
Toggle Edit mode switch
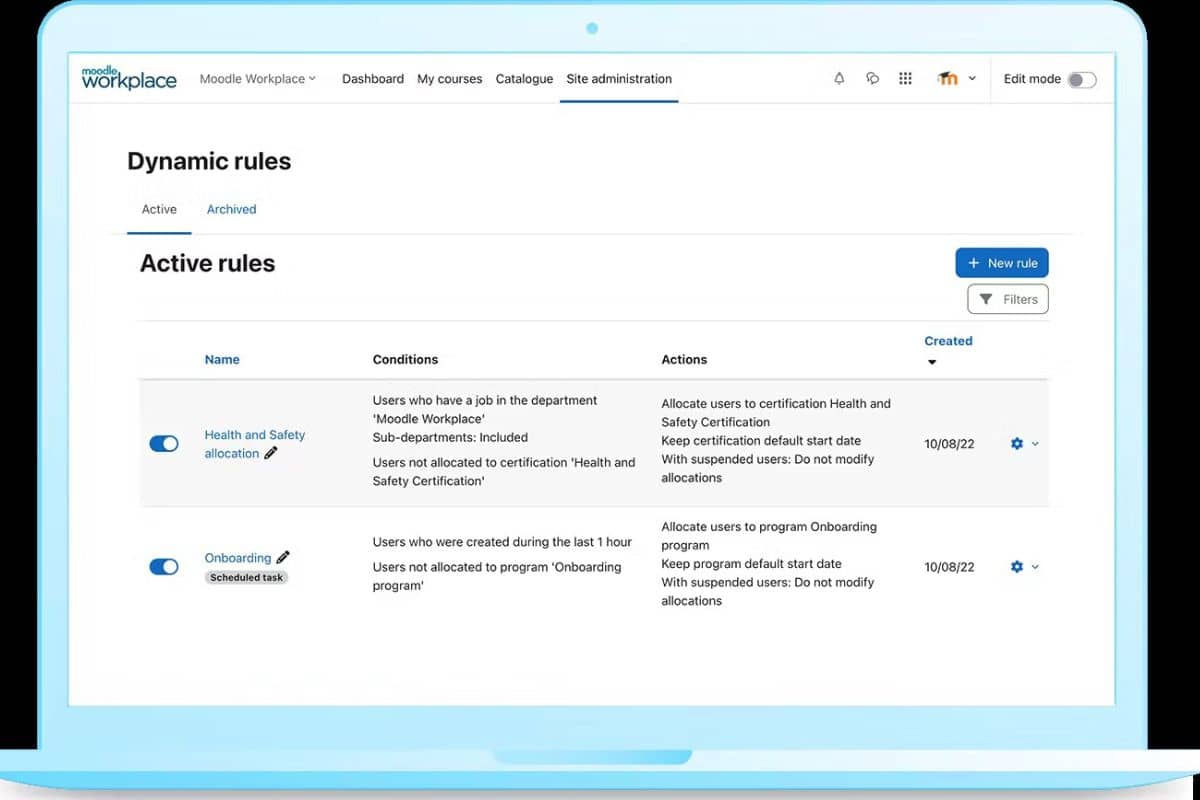(1082, 80)
